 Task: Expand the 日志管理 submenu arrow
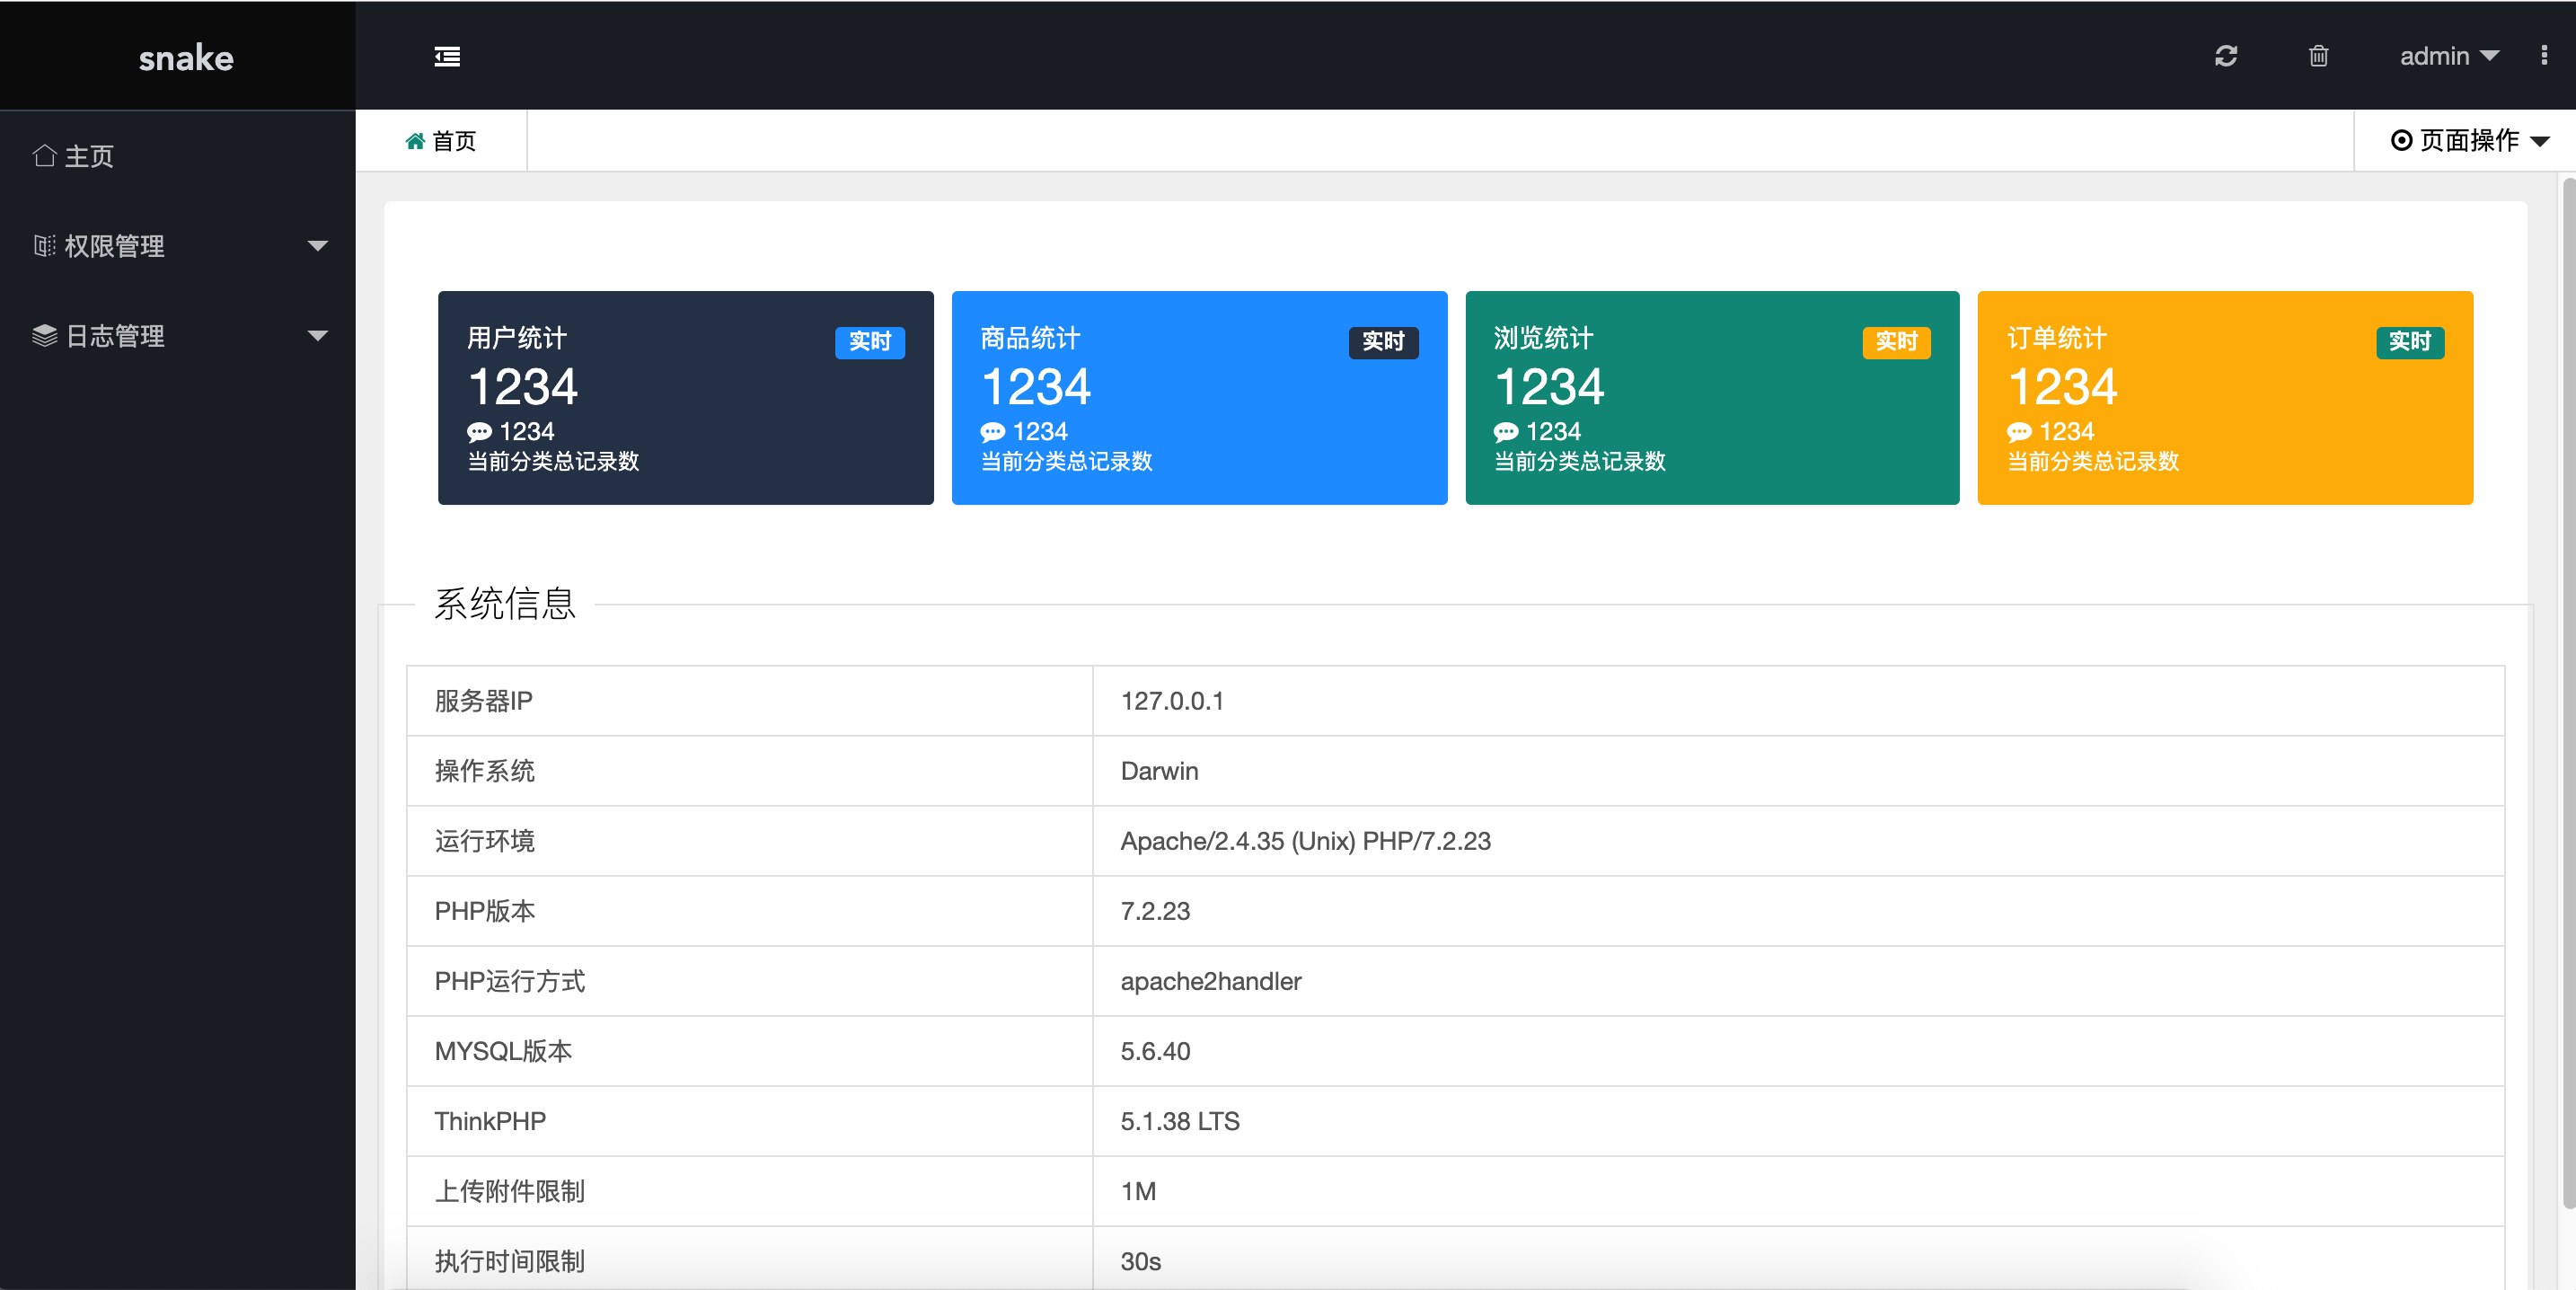coord(318,336)
